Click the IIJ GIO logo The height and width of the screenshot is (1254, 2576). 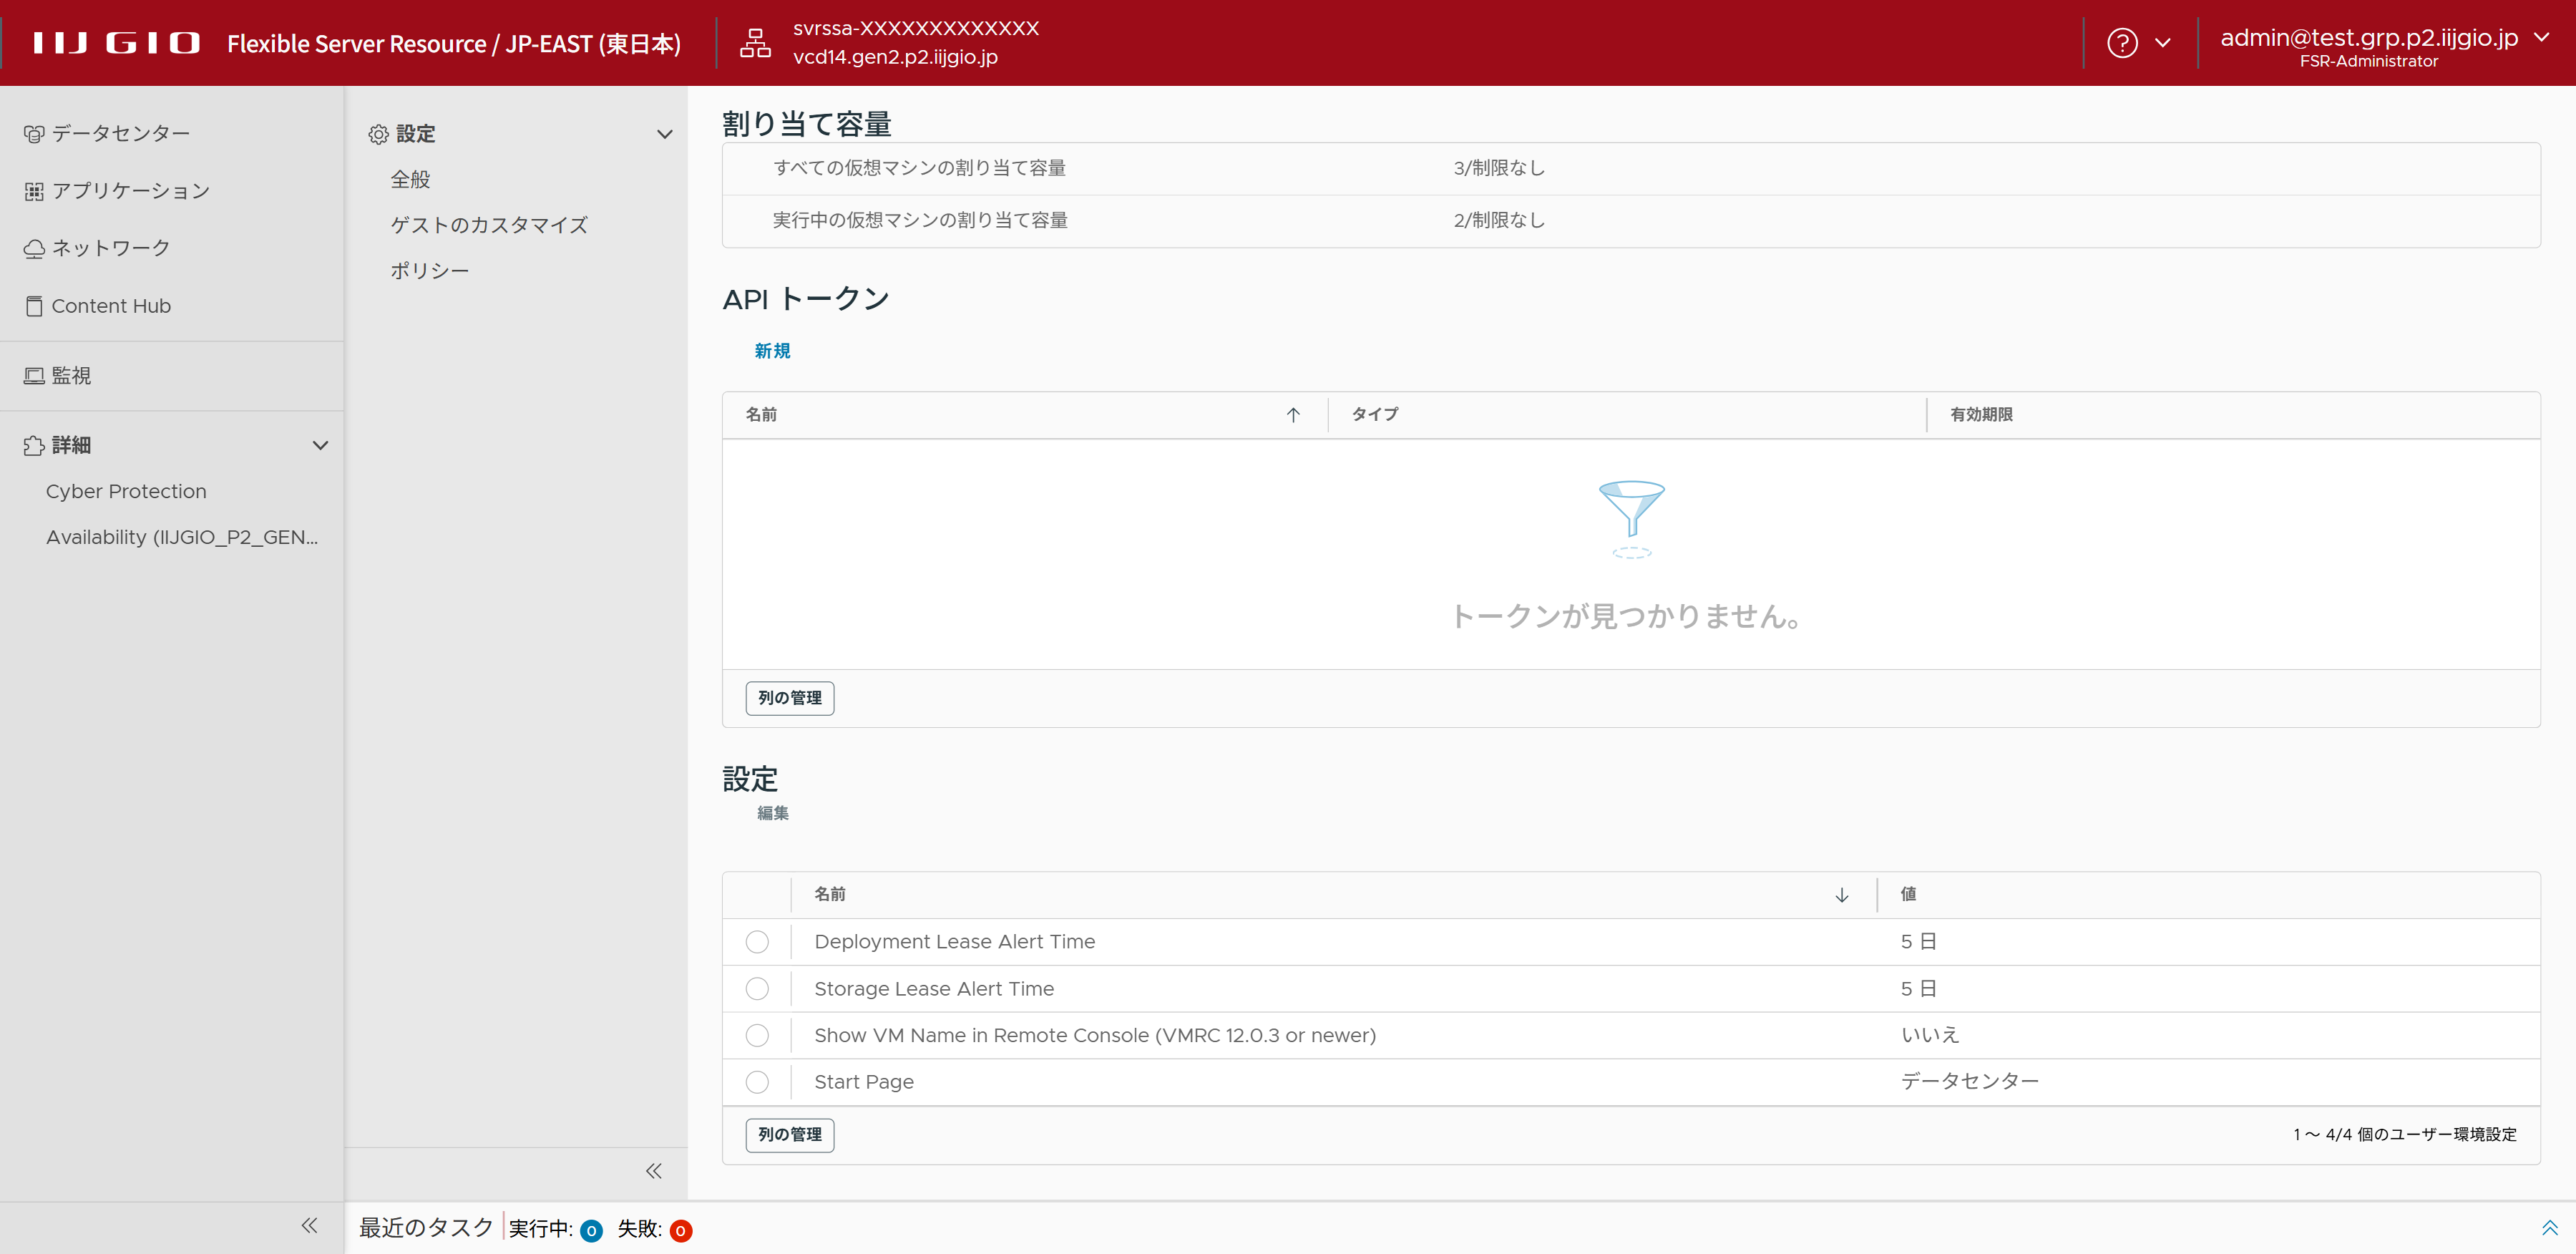pos(116,43)
